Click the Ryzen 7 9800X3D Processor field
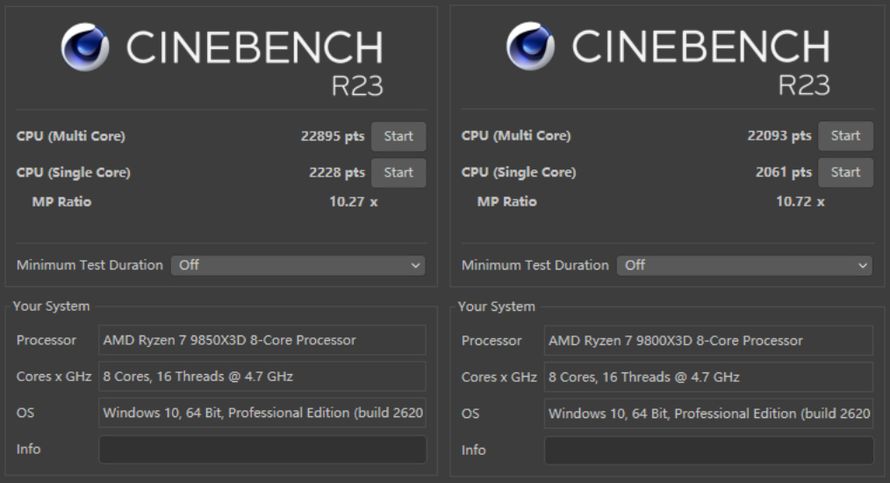The height and width of the screenshot is (483, 890). point(708,340)
